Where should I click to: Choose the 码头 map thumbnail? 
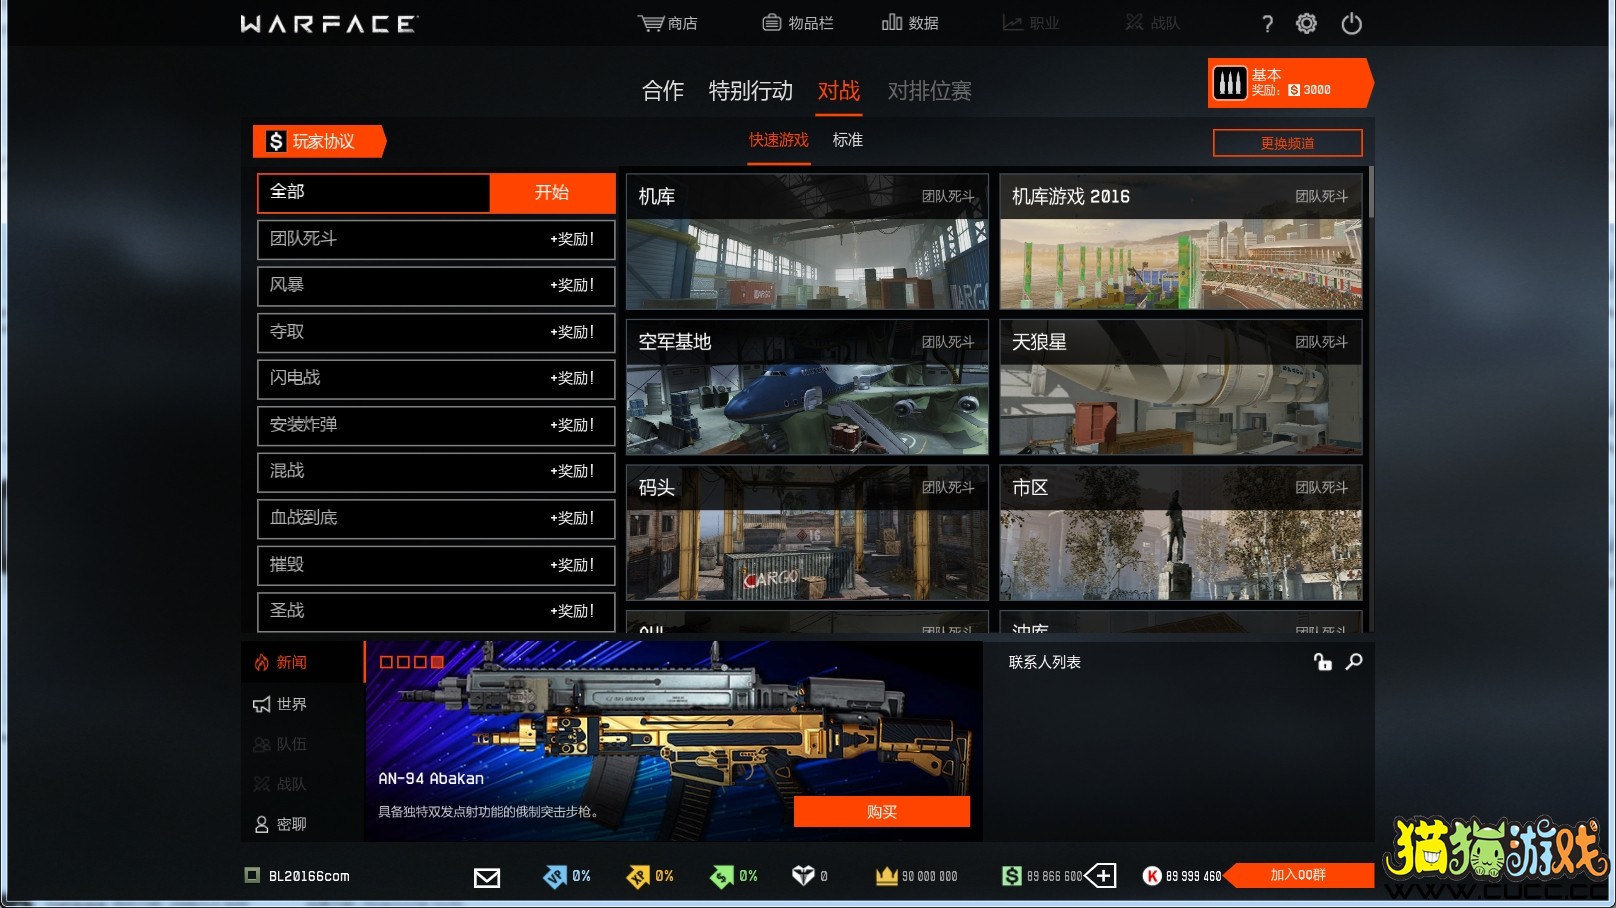(x=807, y=533)
